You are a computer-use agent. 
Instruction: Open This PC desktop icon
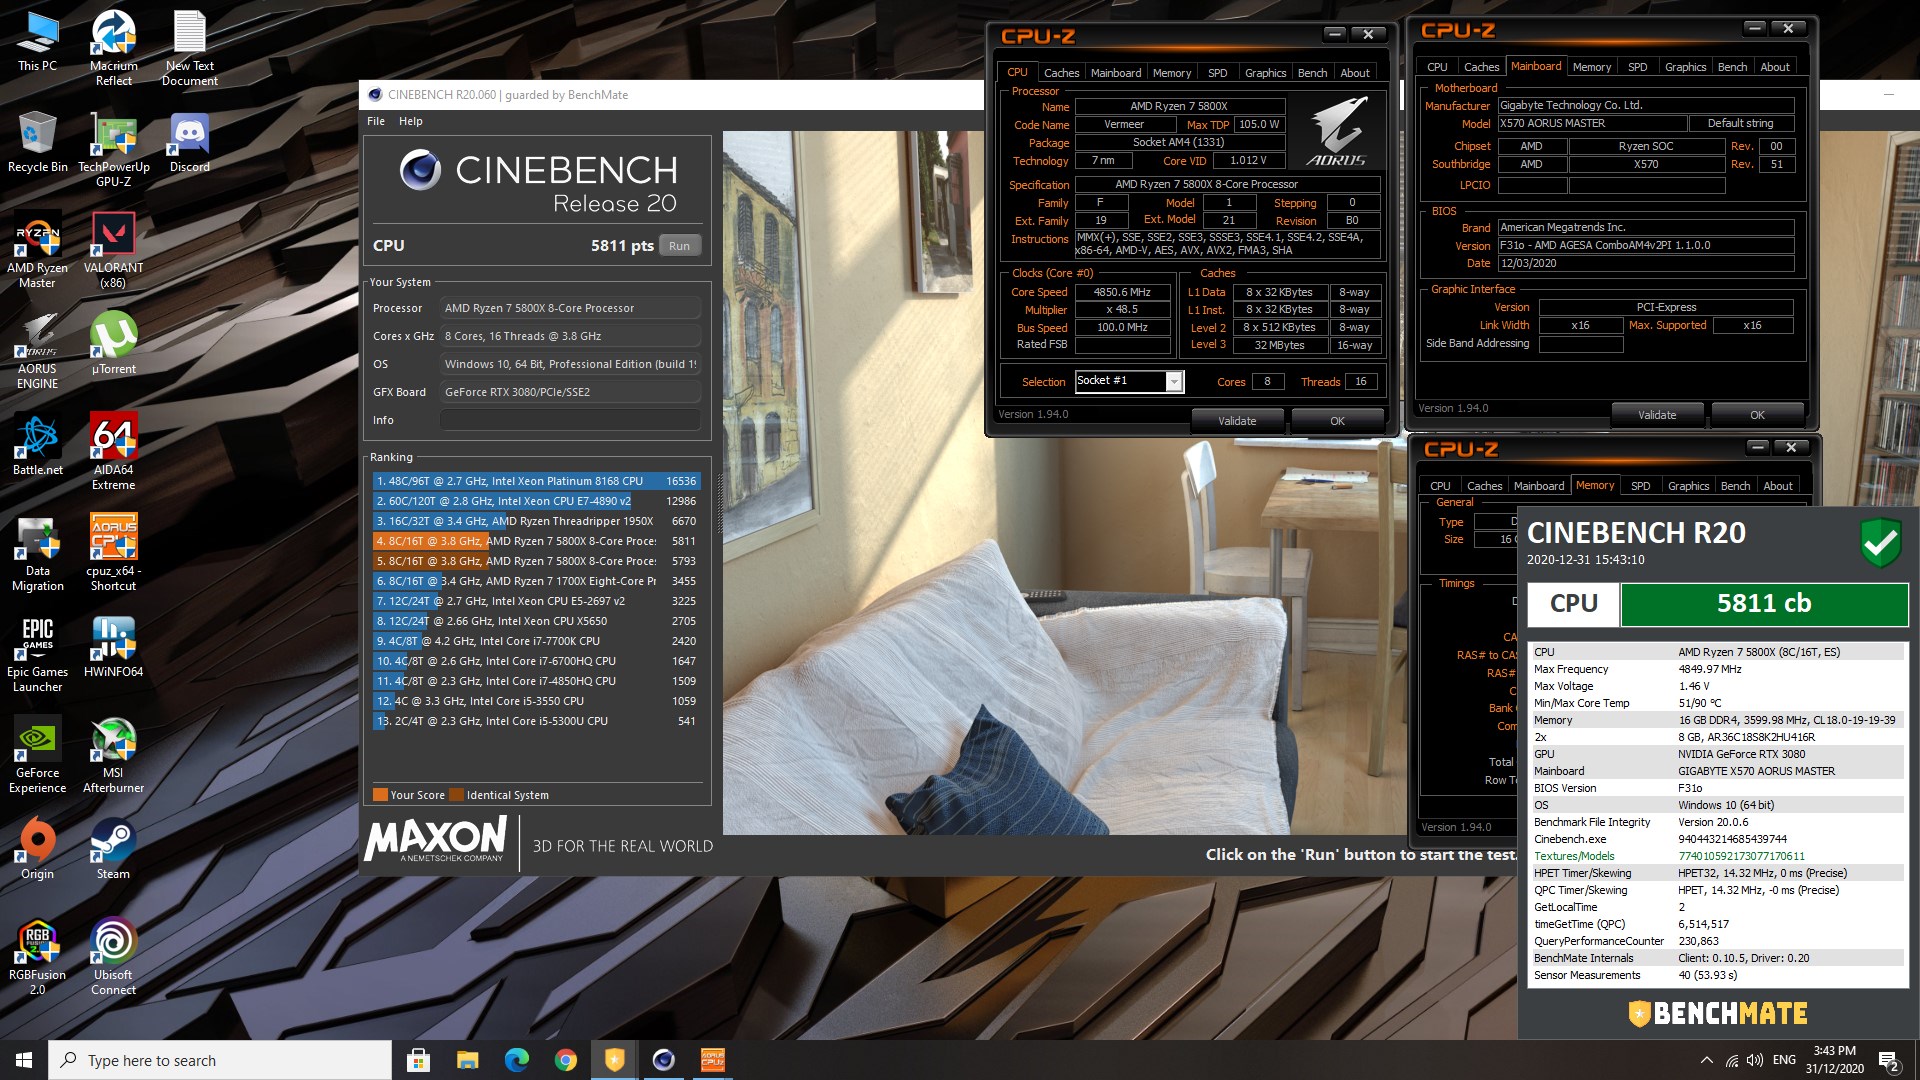38,42
